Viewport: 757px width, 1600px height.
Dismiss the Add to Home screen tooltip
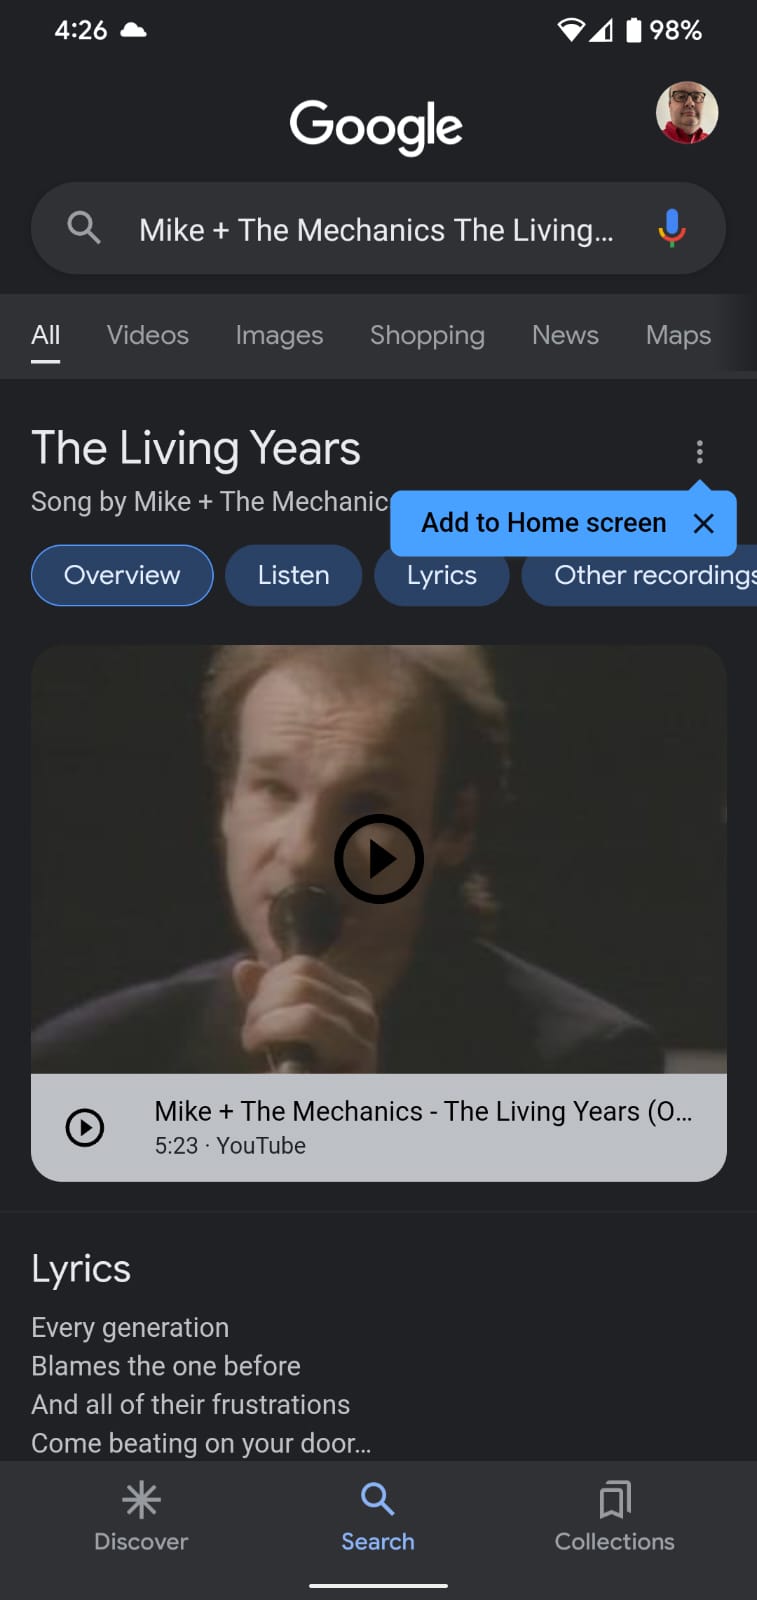[x=704, y=523]
